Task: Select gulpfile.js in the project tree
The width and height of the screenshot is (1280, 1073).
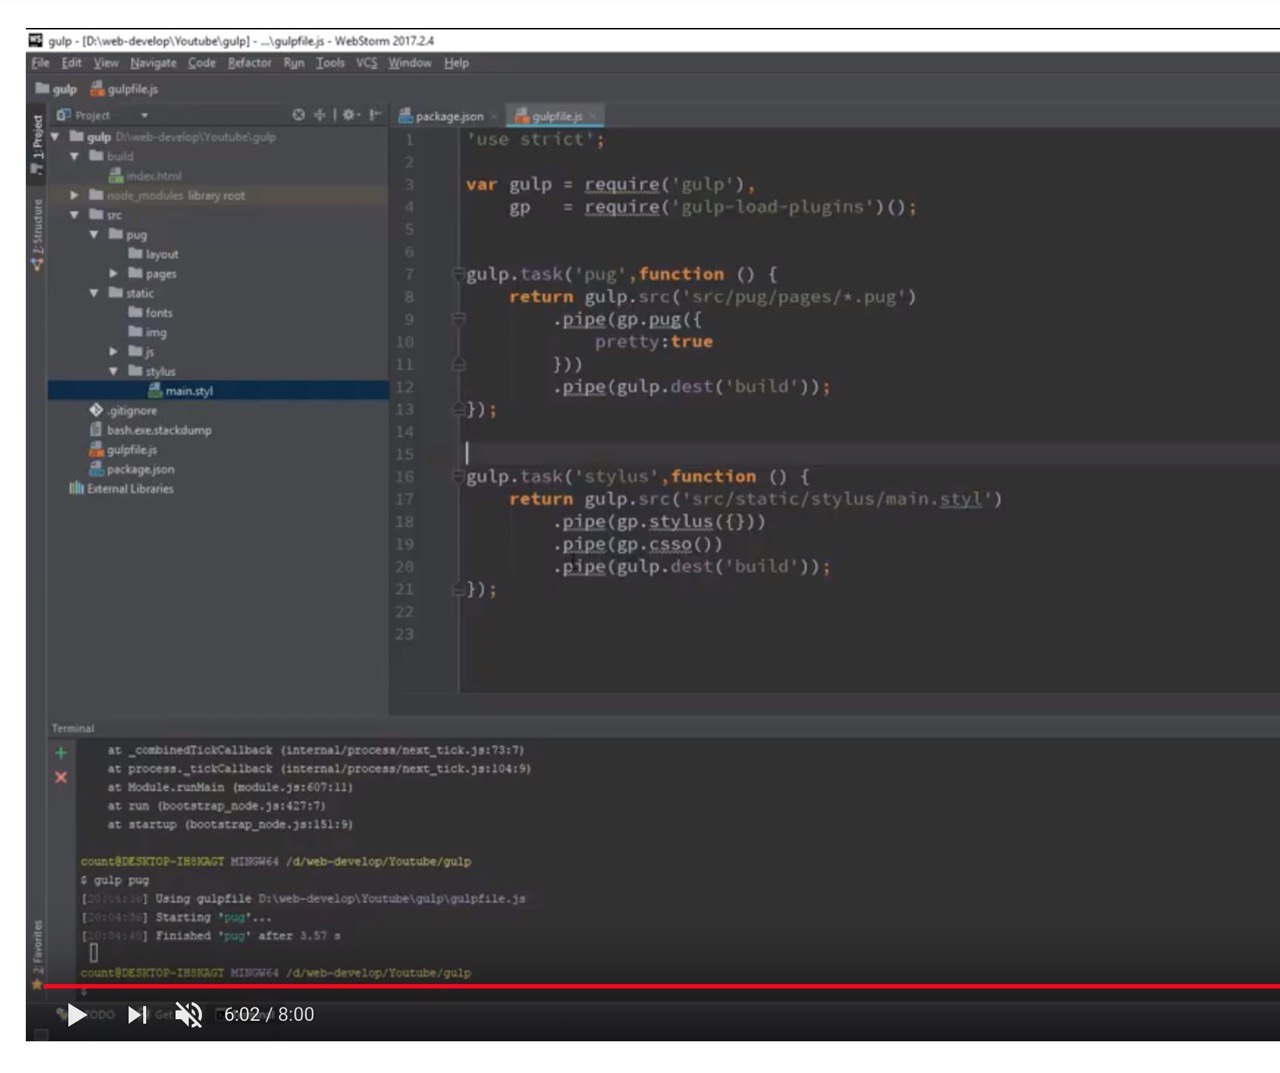Action: pos(132,450)
